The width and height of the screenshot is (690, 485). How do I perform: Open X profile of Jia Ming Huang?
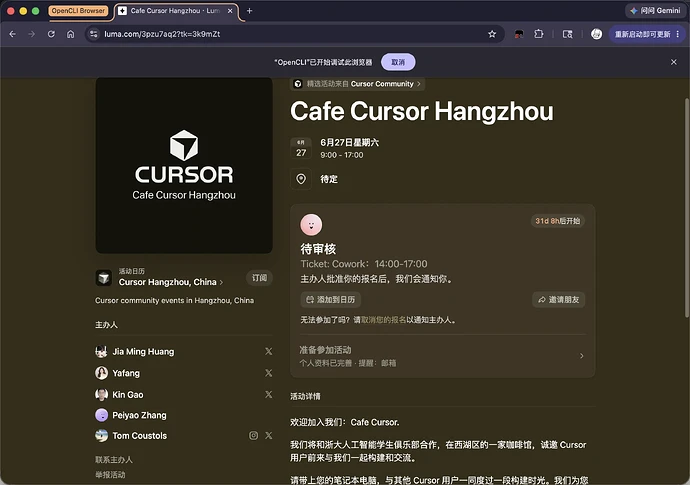268,351
